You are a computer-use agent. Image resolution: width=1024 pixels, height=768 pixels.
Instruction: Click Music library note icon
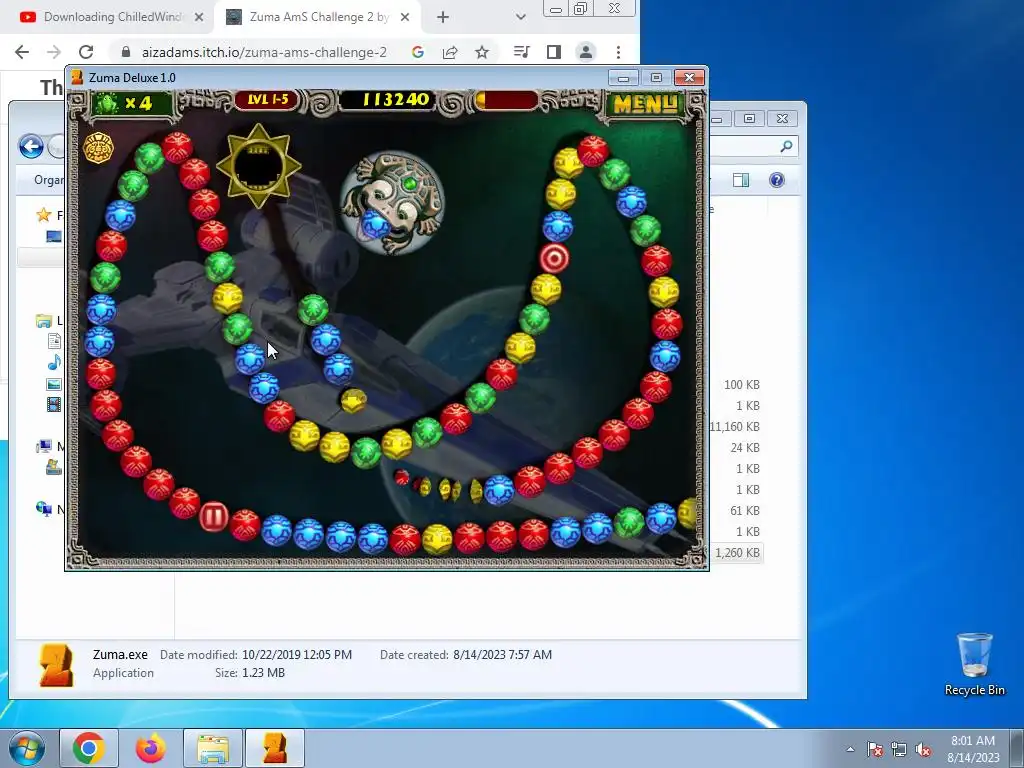tap(54, 362)
